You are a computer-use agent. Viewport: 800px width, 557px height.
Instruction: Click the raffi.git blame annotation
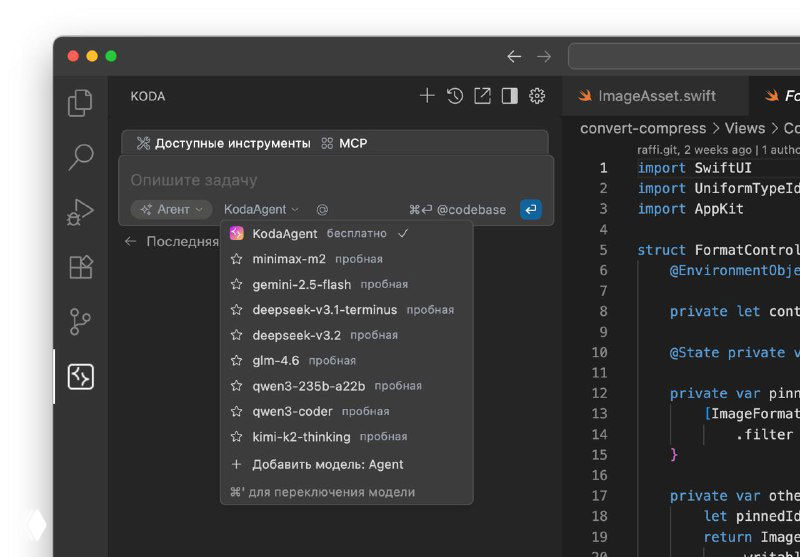point(719,150)
